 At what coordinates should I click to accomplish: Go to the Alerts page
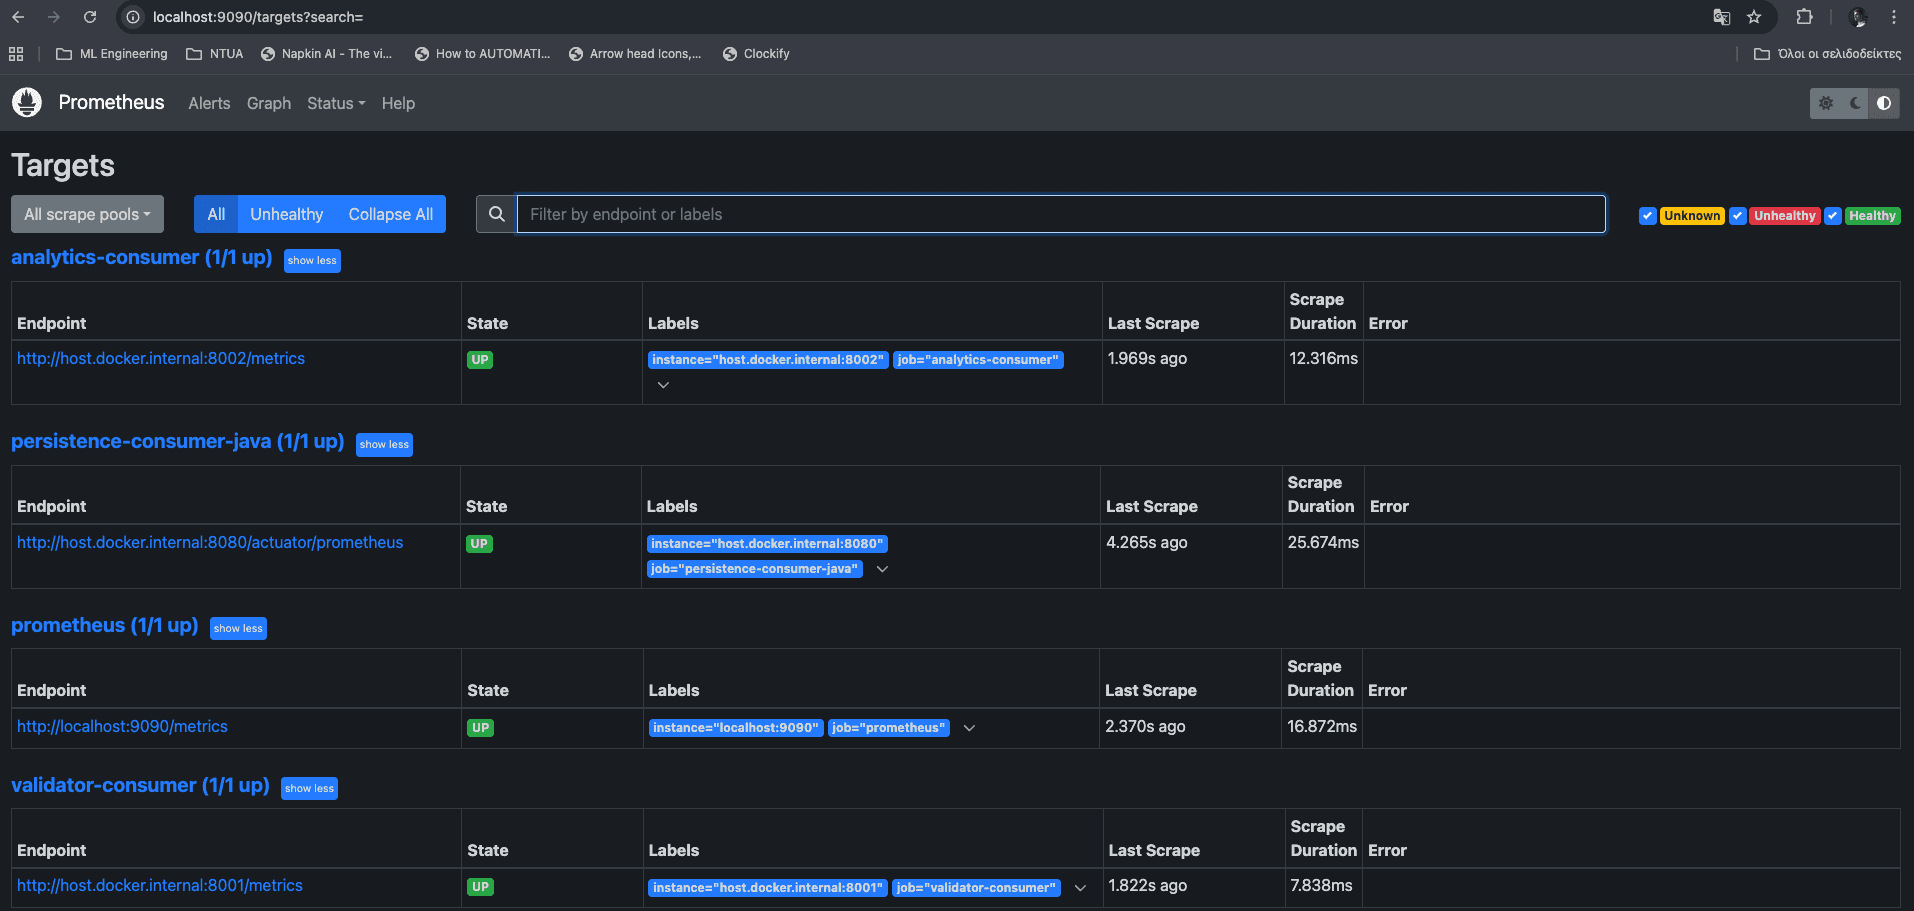(209, 103)
